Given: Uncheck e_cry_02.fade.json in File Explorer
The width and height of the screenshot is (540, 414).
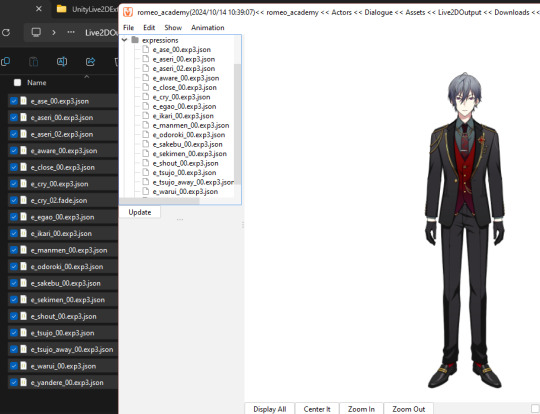Looking at the screenshot, I should click(x=14, y=200).
